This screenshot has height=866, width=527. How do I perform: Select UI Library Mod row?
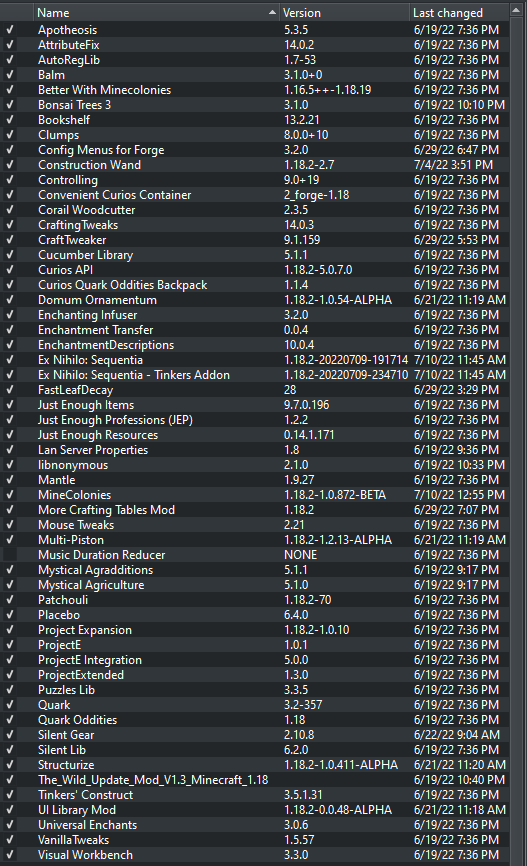(x=254, y=810)
